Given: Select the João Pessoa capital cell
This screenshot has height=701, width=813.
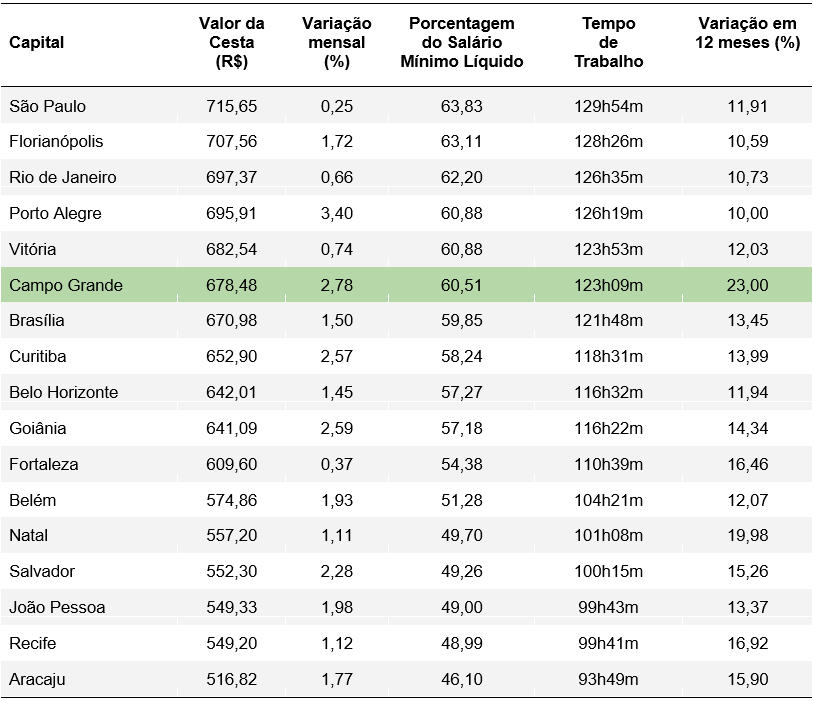Looking at the screenshot, I should pos(57,608).
